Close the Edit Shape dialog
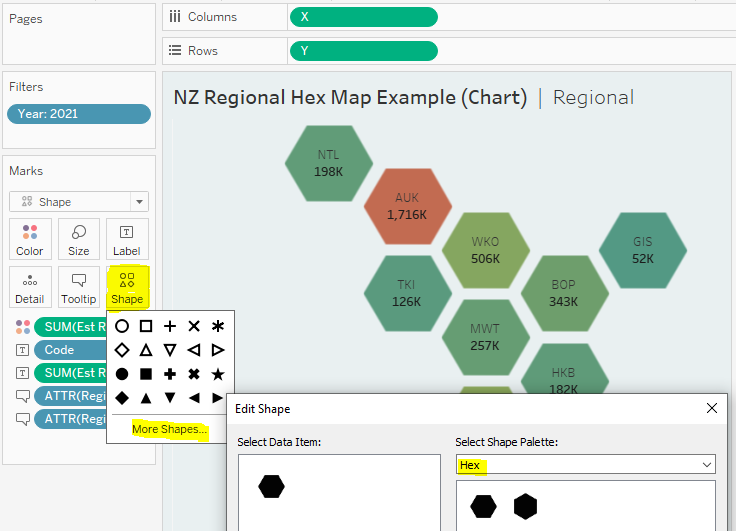736x531 pixels. 712,408
